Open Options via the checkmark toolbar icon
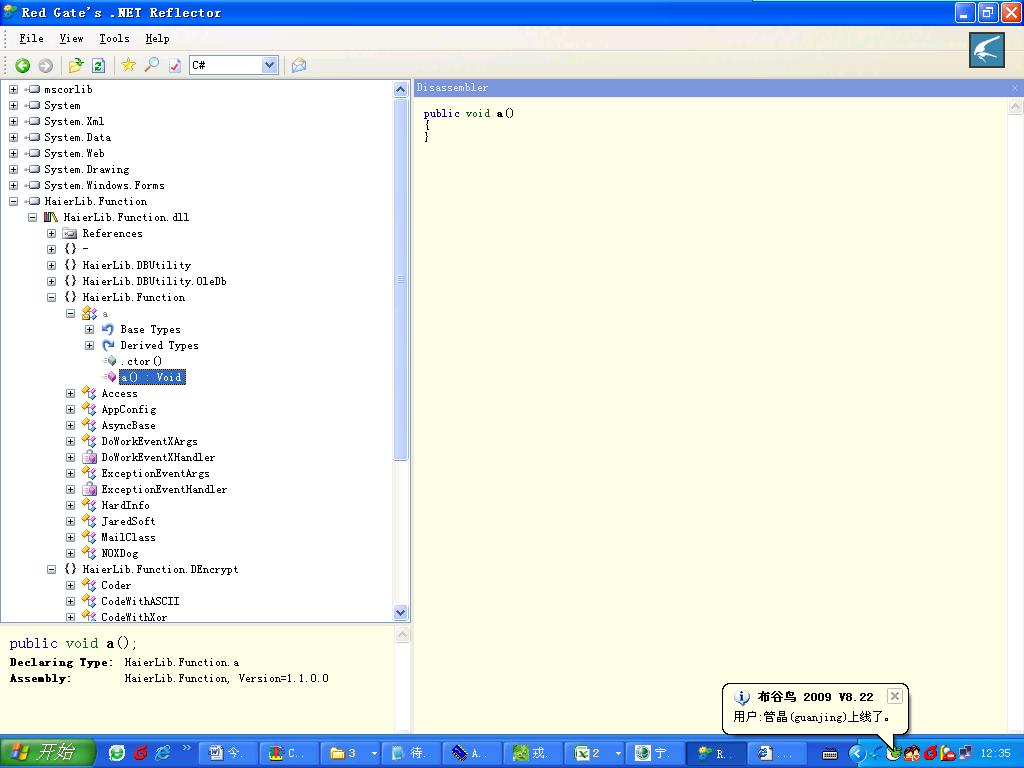 pyautogui.click(x=174, y=65)
